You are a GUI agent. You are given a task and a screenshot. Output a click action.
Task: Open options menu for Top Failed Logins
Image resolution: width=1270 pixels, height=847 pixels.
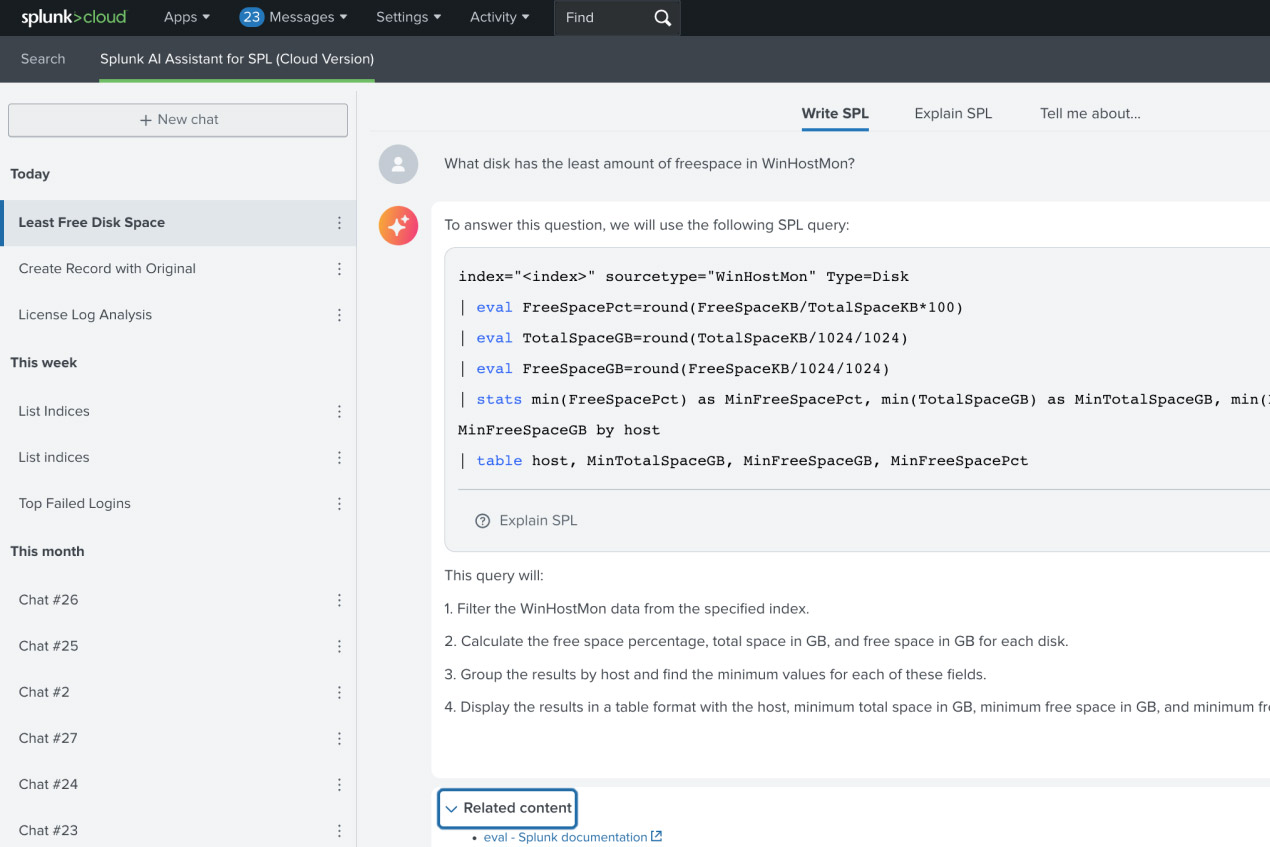point(339,504)
